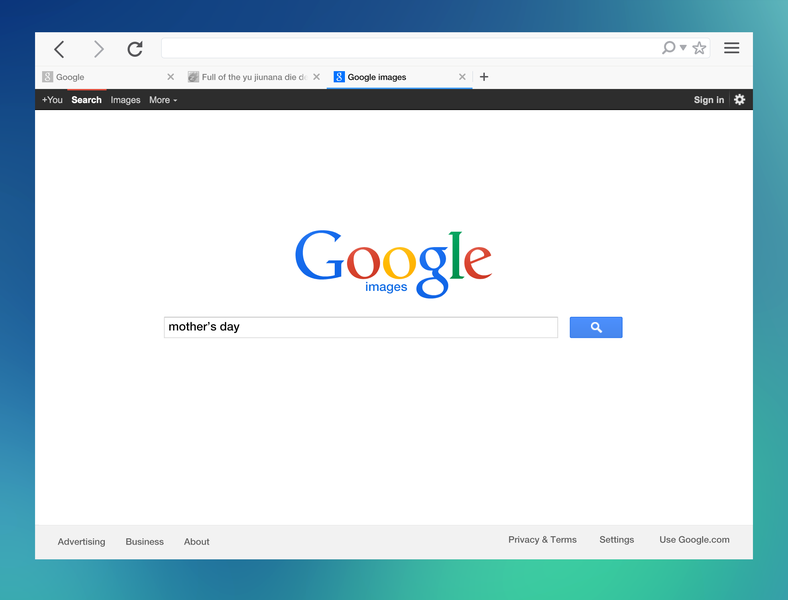Switch to the 'Full of the yu jiunana' tab

254,77
